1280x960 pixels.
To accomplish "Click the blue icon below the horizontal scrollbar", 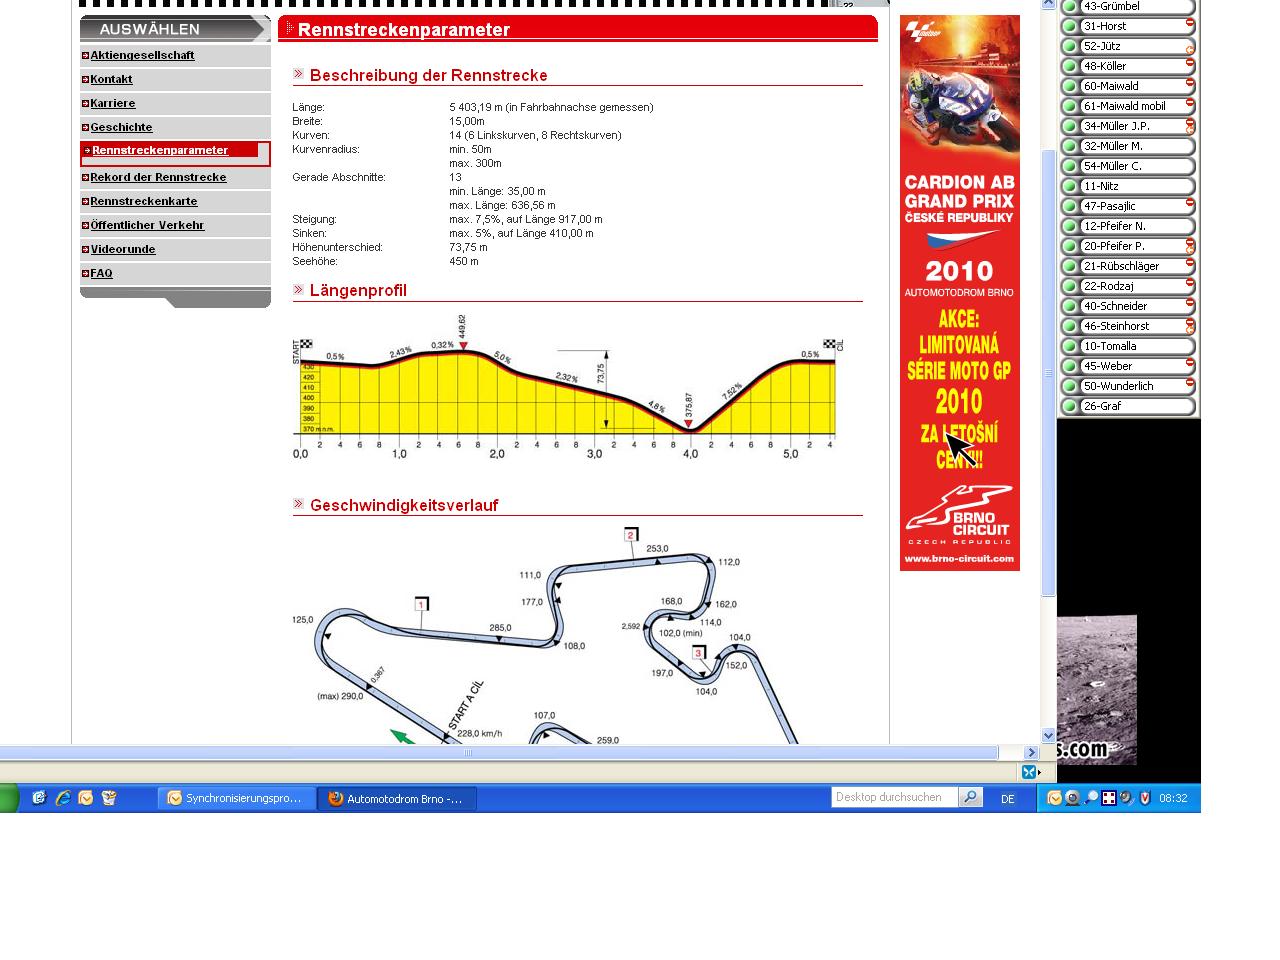I will 1028,772.
